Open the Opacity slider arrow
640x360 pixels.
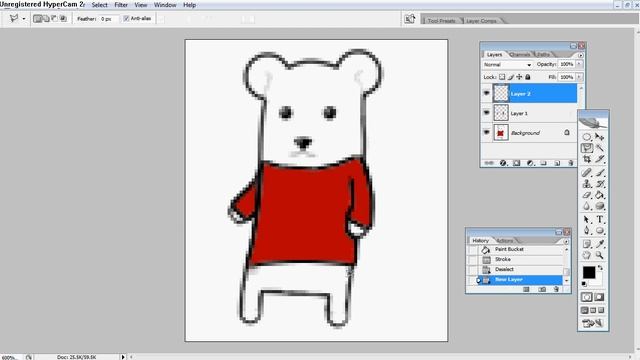point(579,64)
